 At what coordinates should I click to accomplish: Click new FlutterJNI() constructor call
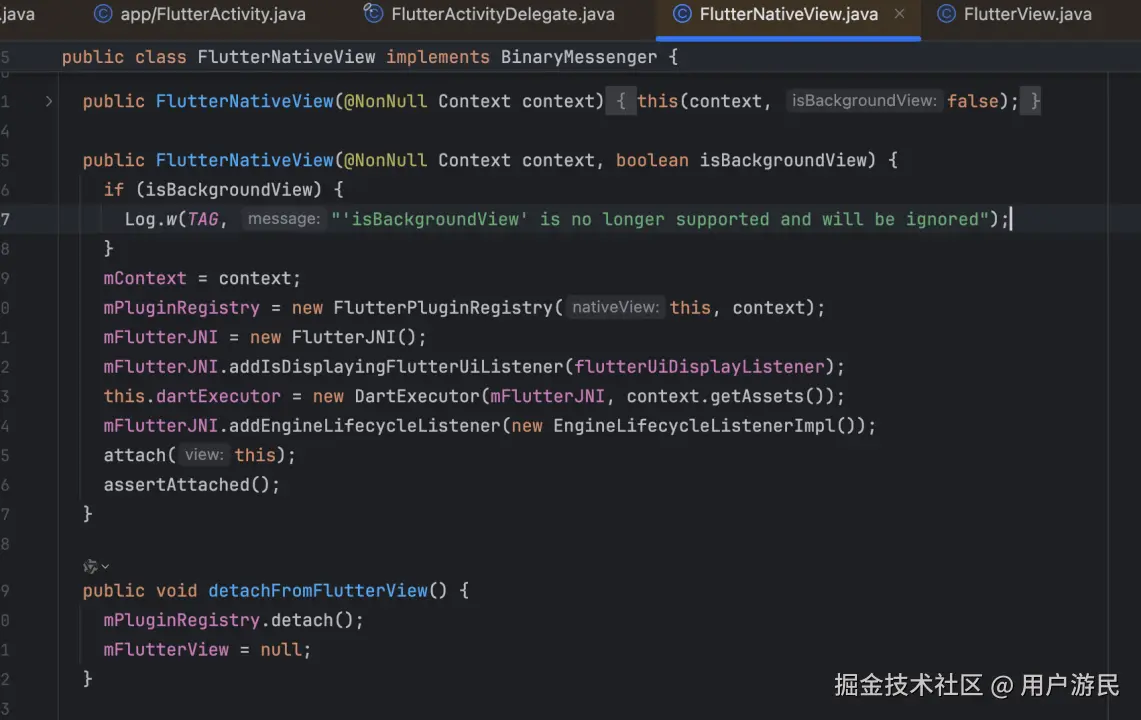click(338, 337)
